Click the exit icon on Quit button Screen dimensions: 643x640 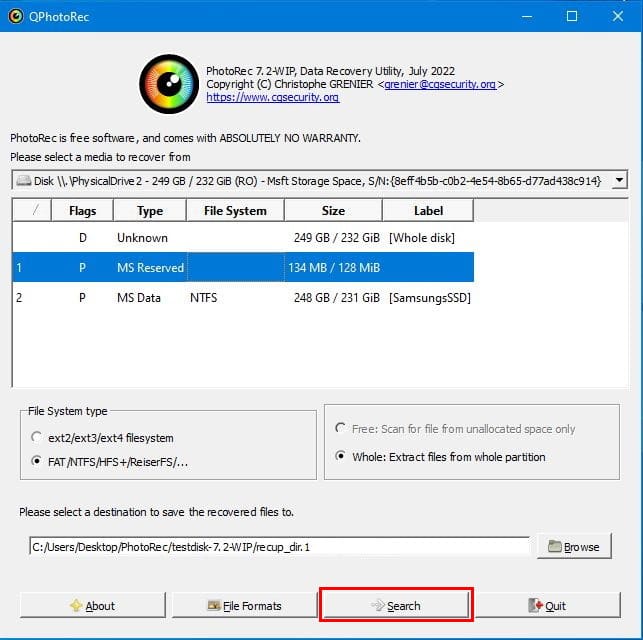pyautogui.click(x=536, y=605)
